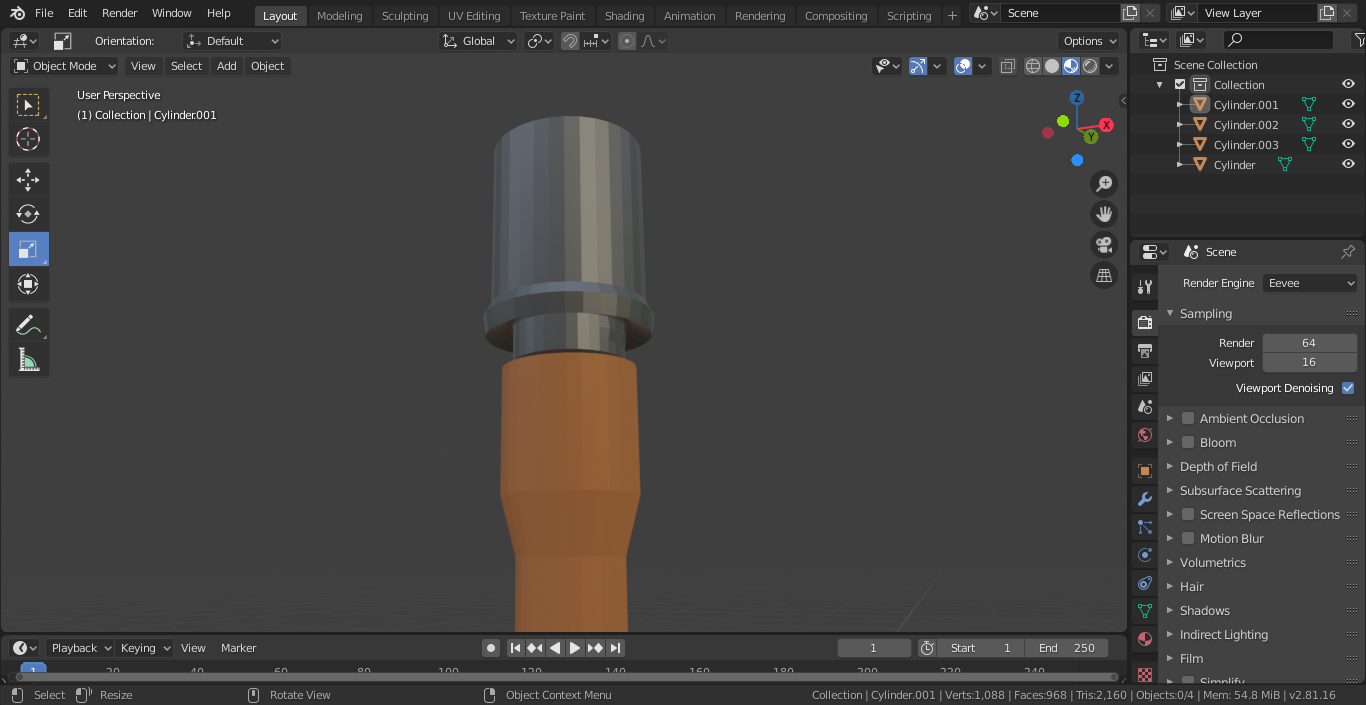1366x705 pixels.
Task: Click the Zoom view magnifier icon
Action: [x=1104, y=184]
